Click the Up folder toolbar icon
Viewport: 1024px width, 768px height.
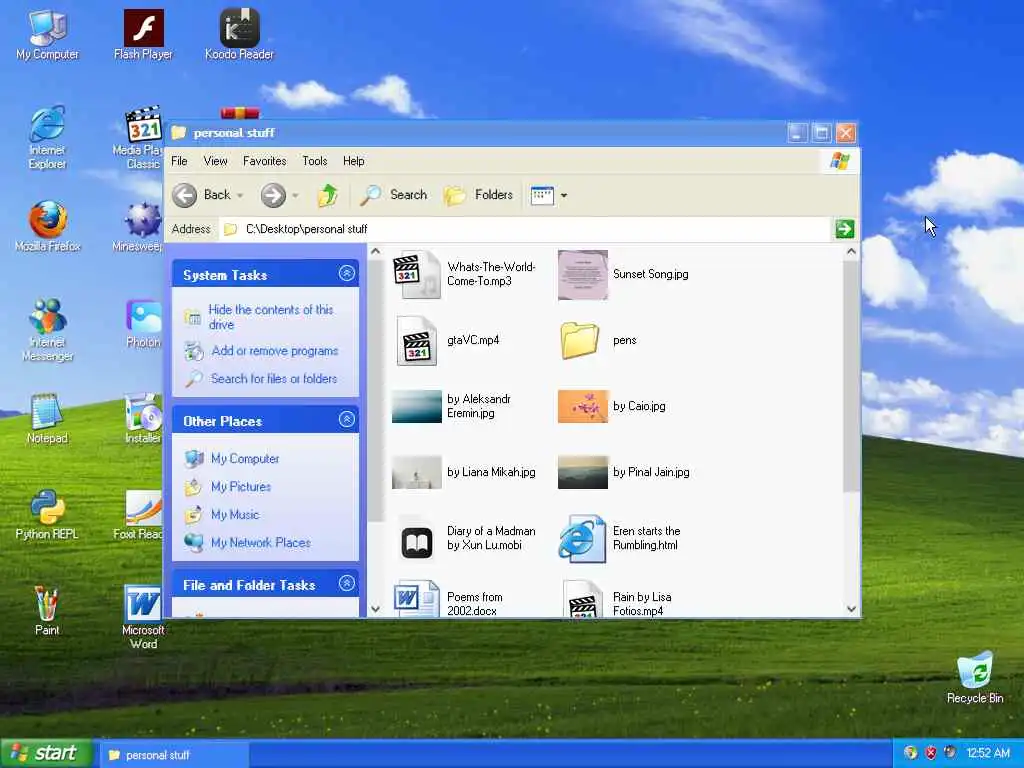pos(327,195)
